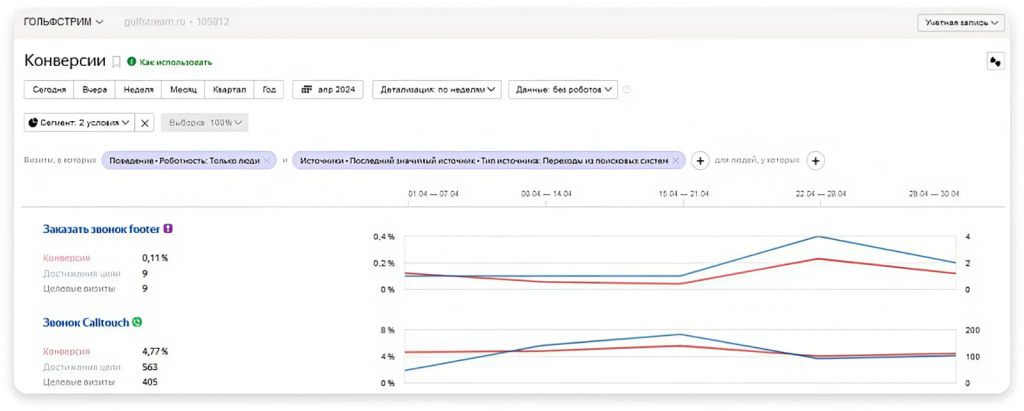Viewport: 1024px width, 411px height.
Task: Expand Детализация: по неделям dropdown
Action: click(x=437, y=90)
